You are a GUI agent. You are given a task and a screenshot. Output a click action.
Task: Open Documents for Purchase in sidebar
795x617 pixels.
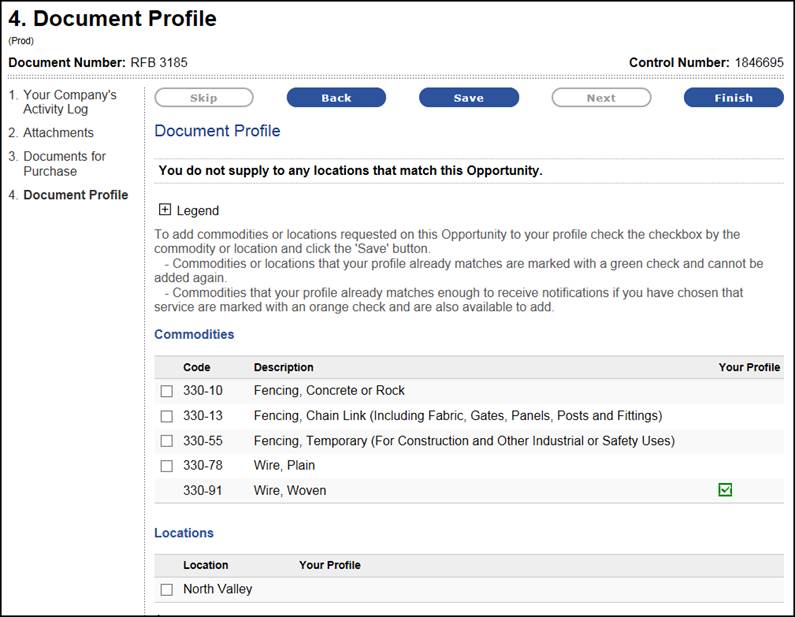(x=64, y=164)
